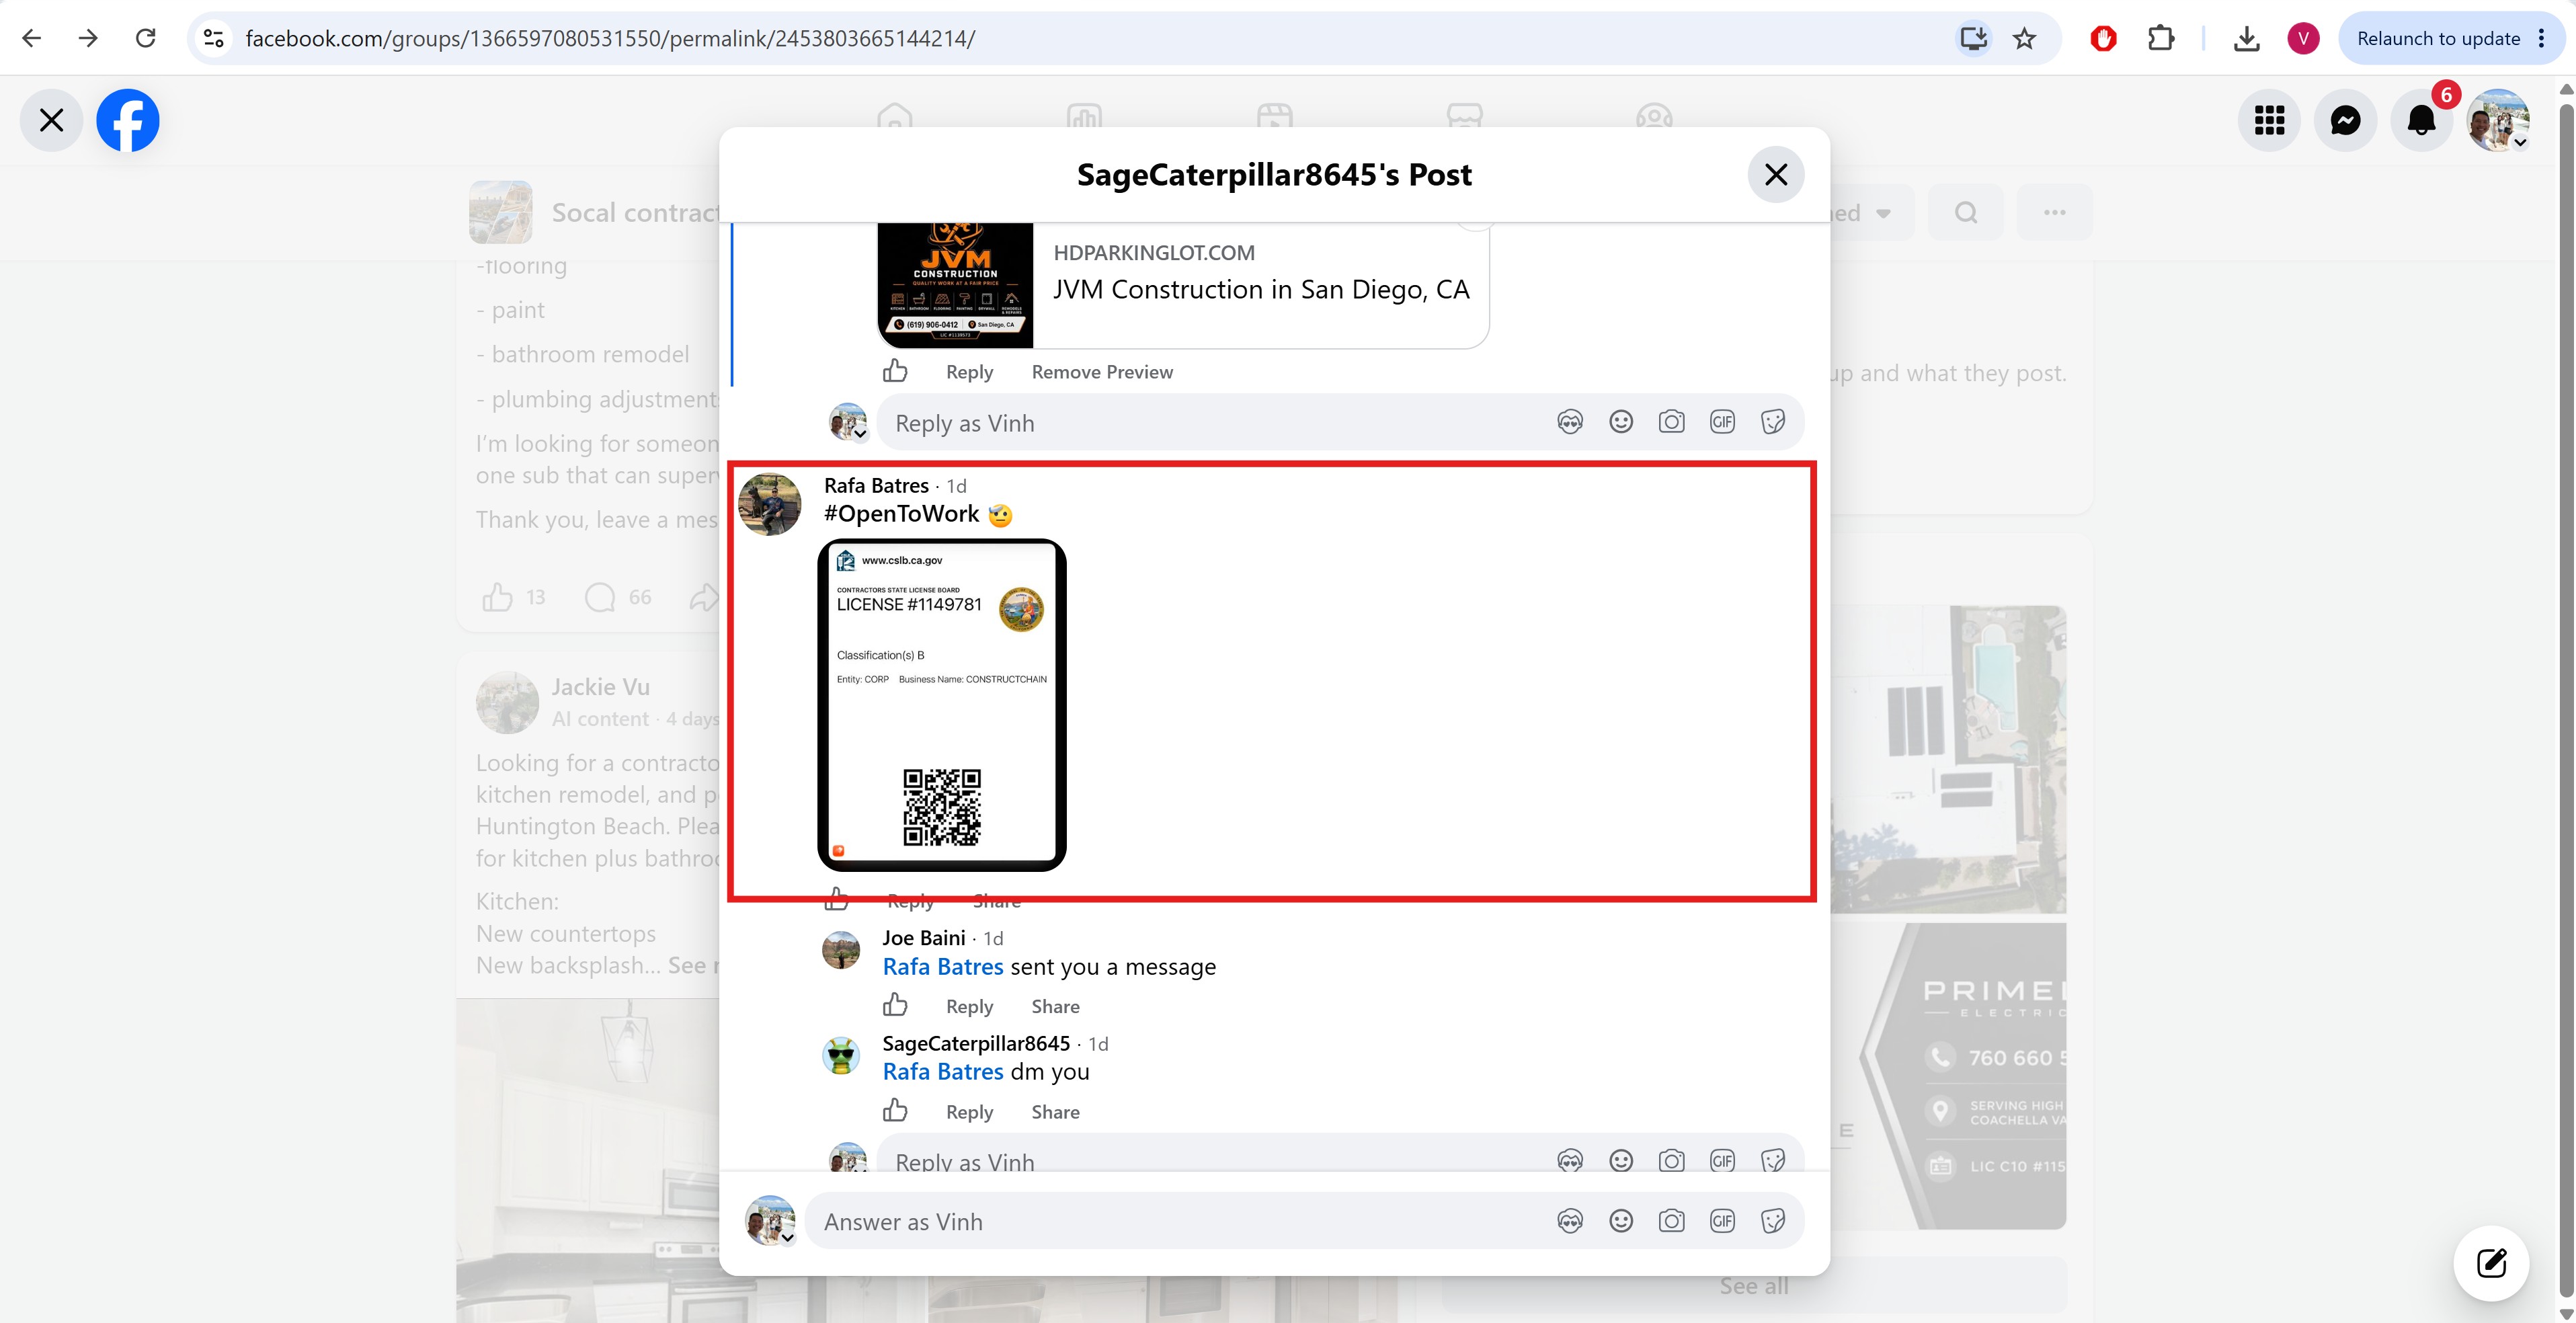The height and width of the screenshot is (1323, 2576).
Task: Open Facebook notifications bell
Action: click(2421, 120)
